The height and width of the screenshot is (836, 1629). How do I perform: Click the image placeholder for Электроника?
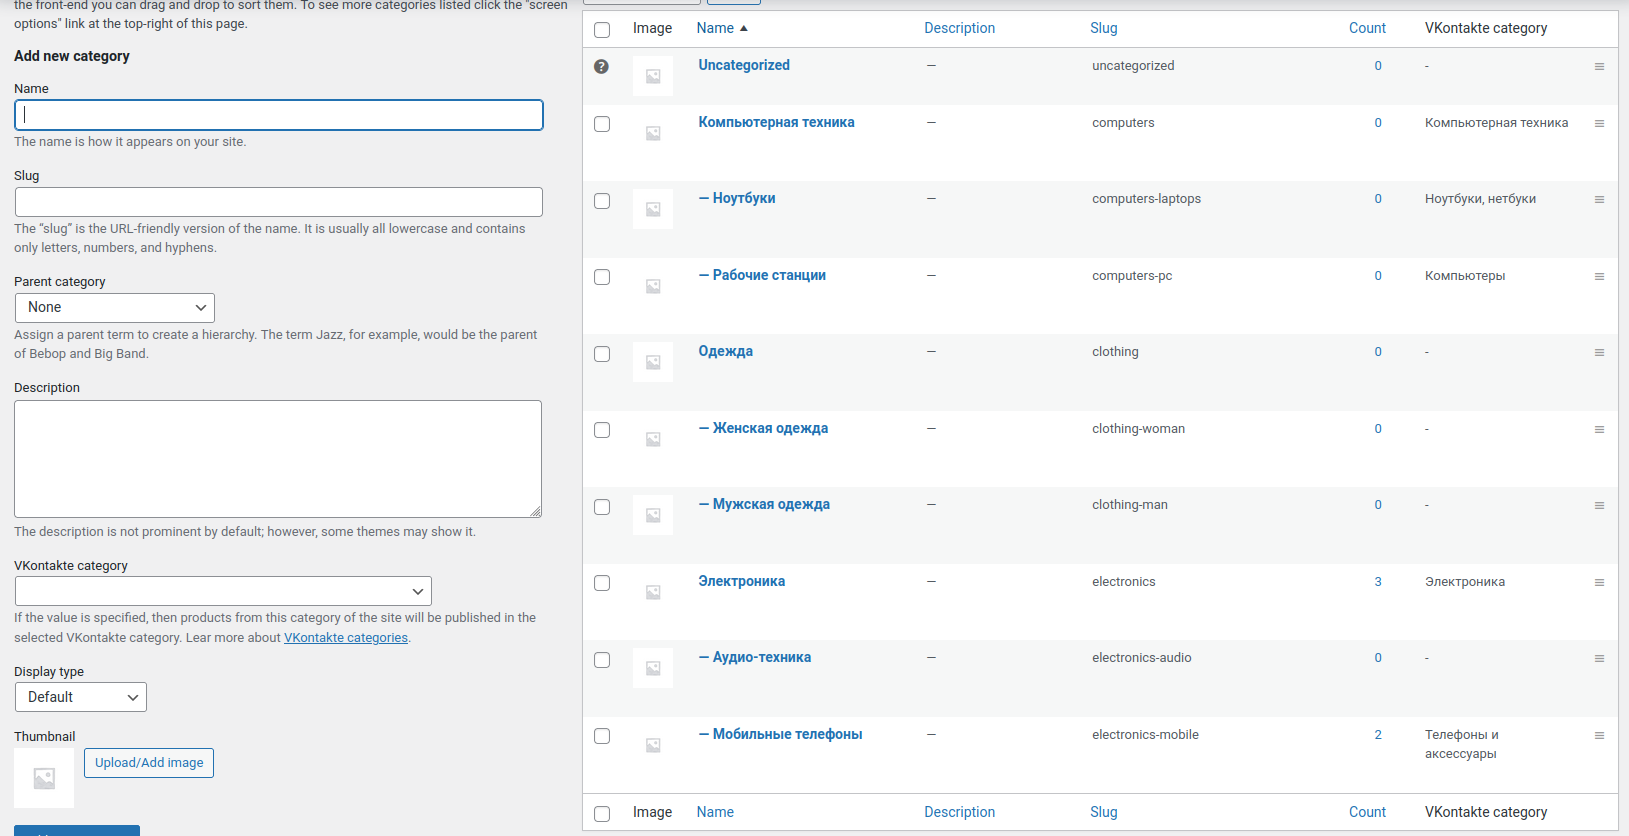(653, 592)
